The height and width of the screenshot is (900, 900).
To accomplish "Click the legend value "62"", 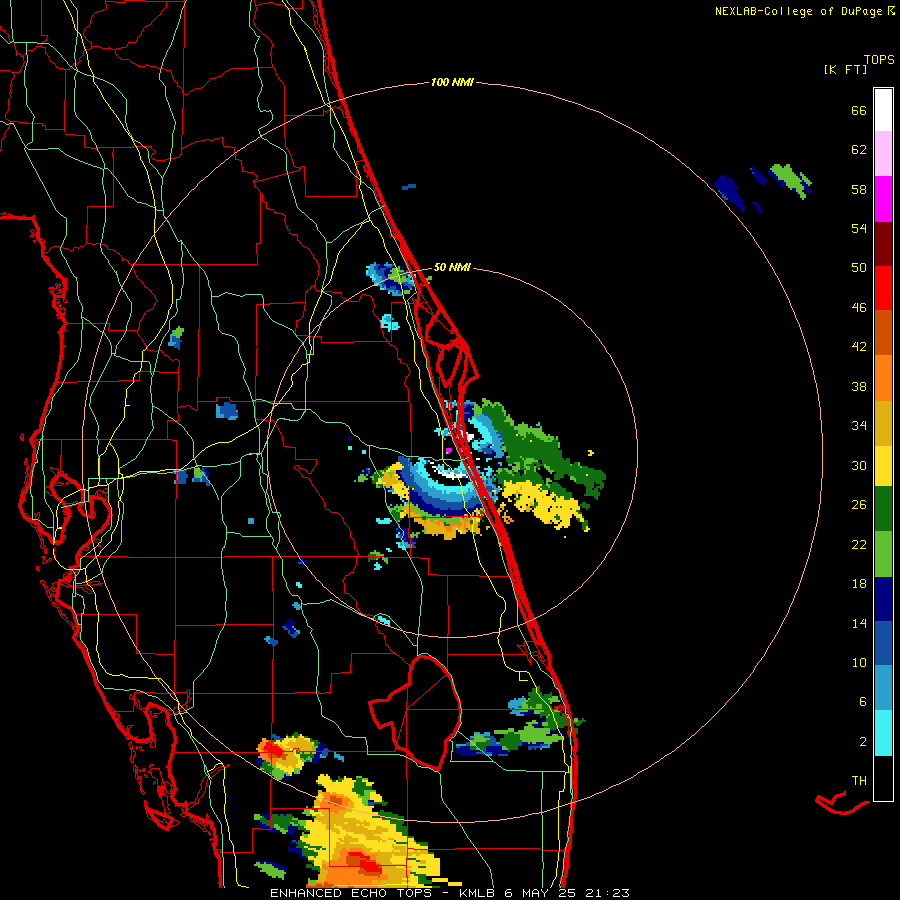I will pos(859,150).
